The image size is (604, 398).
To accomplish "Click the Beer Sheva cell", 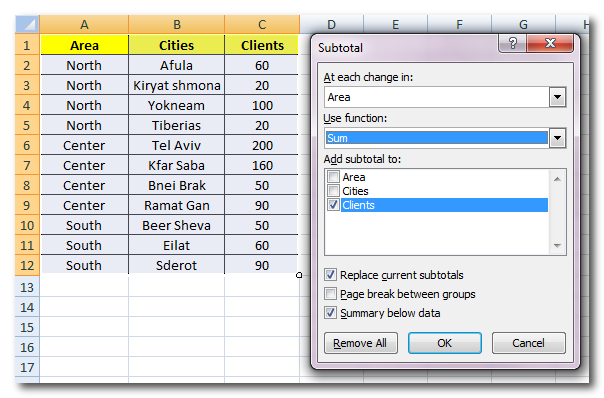I will [176, 225].
